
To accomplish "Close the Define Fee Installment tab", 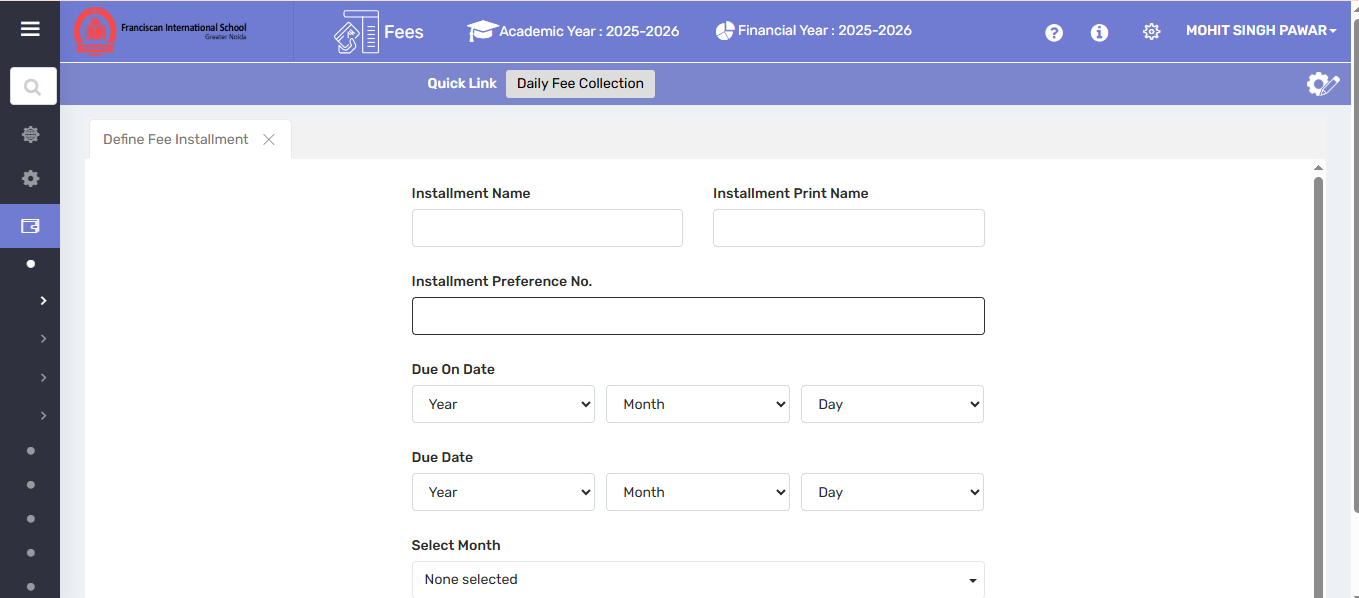I will coord(269,140).
